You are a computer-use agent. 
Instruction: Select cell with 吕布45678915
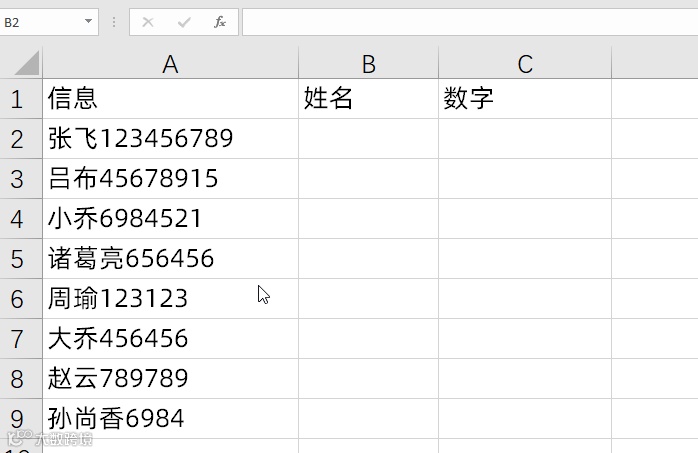170,178
